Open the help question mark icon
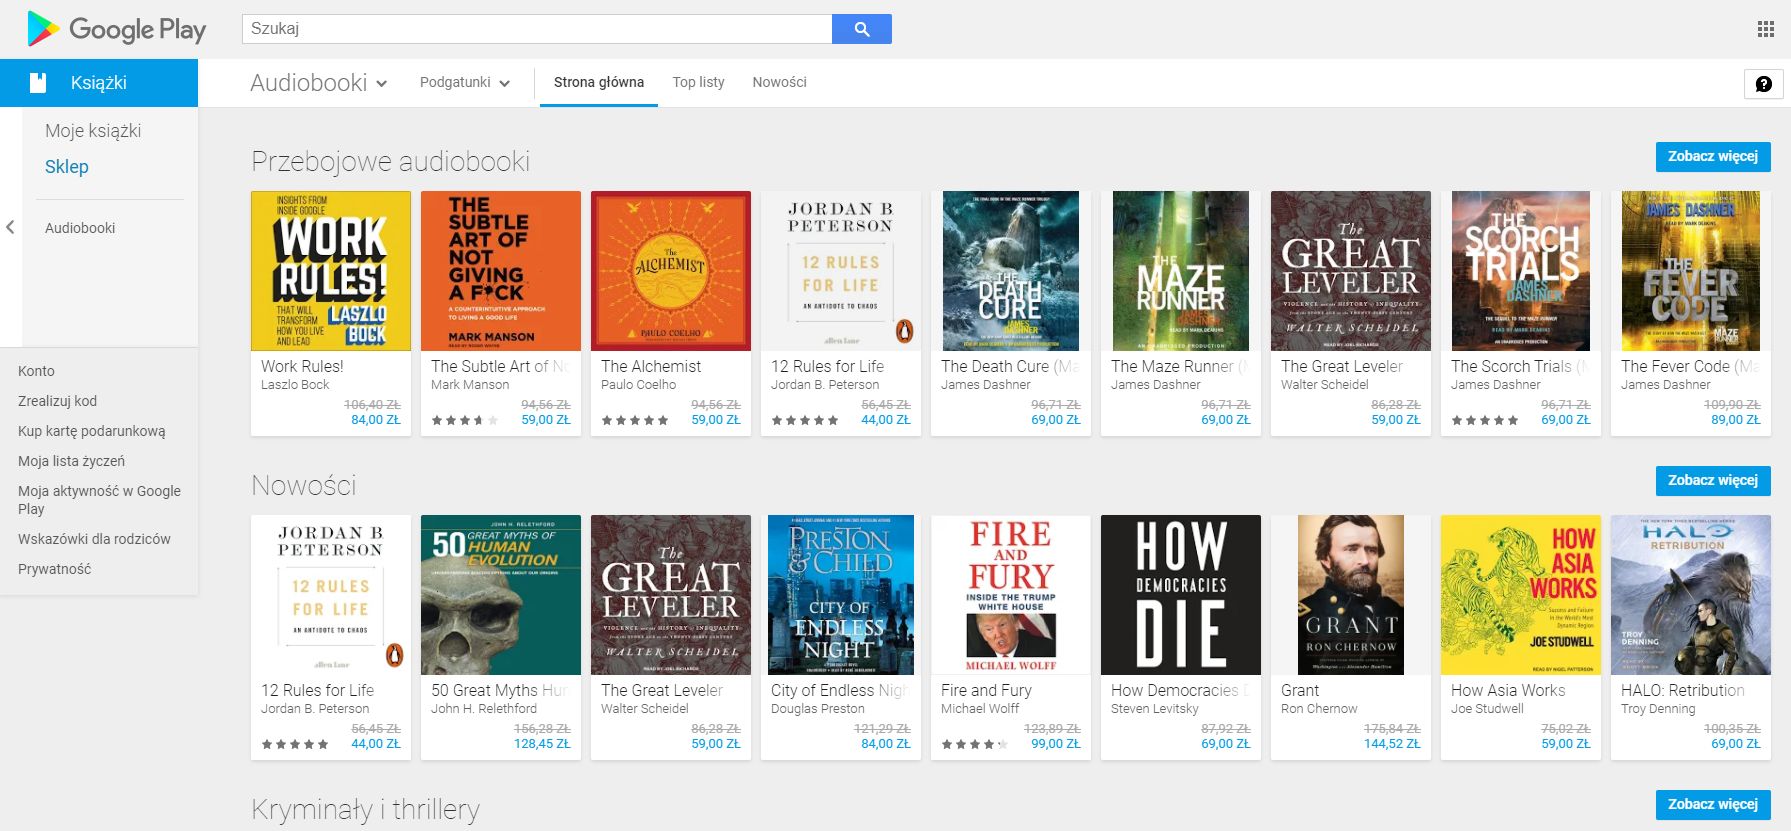Screen dimensions: 1791x831 (x=1763, y=84)
